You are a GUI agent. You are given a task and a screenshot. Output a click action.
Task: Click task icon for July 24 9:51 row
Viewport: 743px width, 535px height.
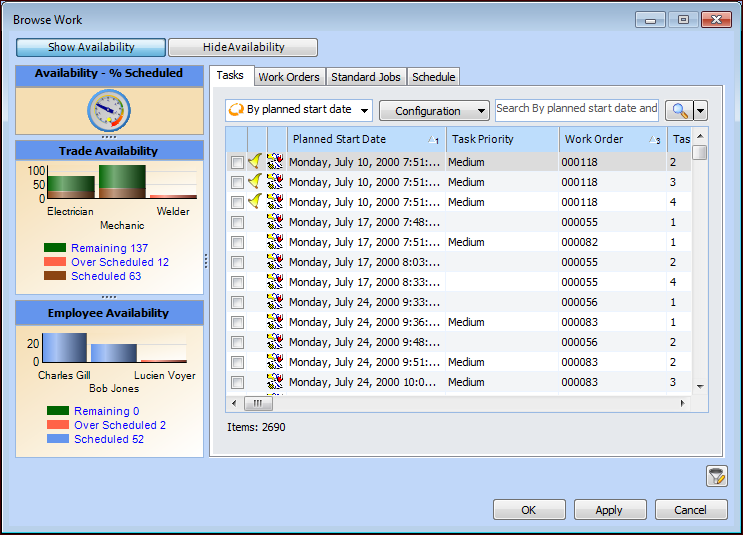[x=275, y=362]
